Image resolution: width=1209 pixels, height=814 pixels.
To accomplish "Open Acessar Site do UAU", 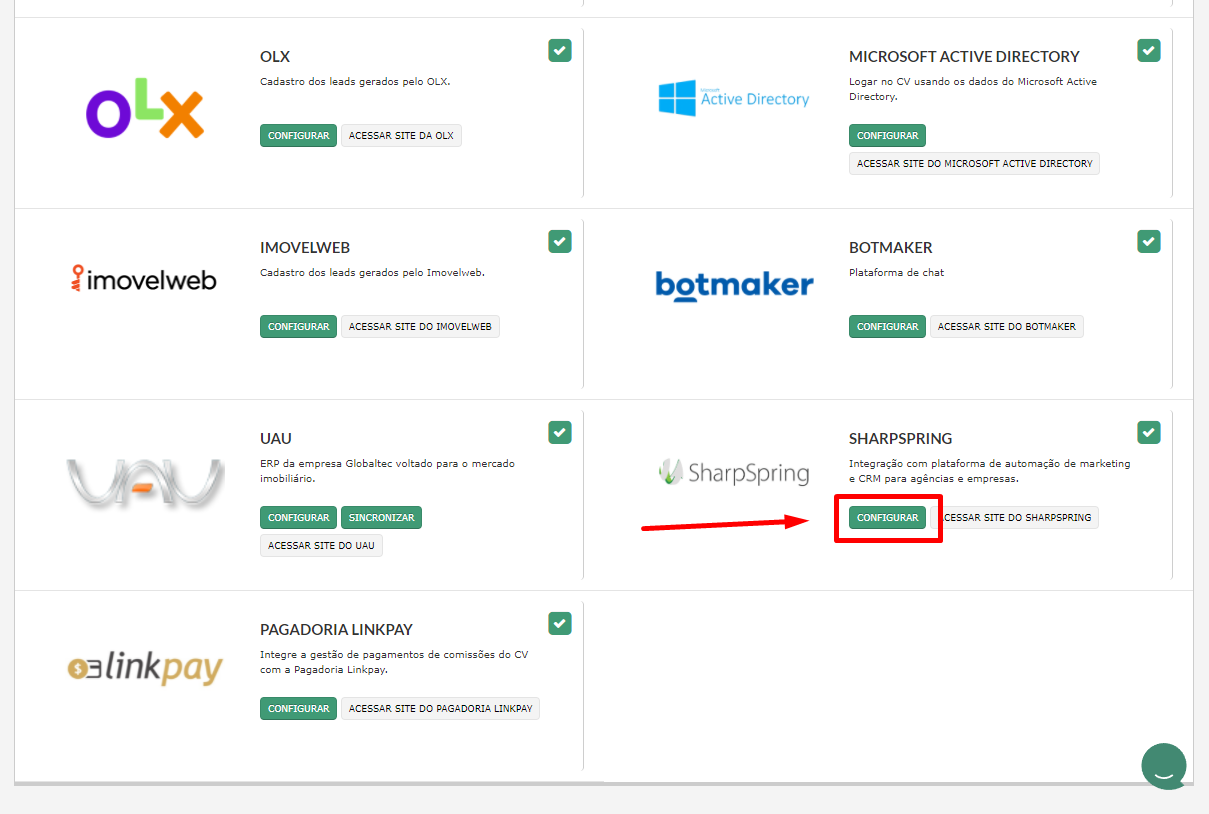I will pos(321,545).
